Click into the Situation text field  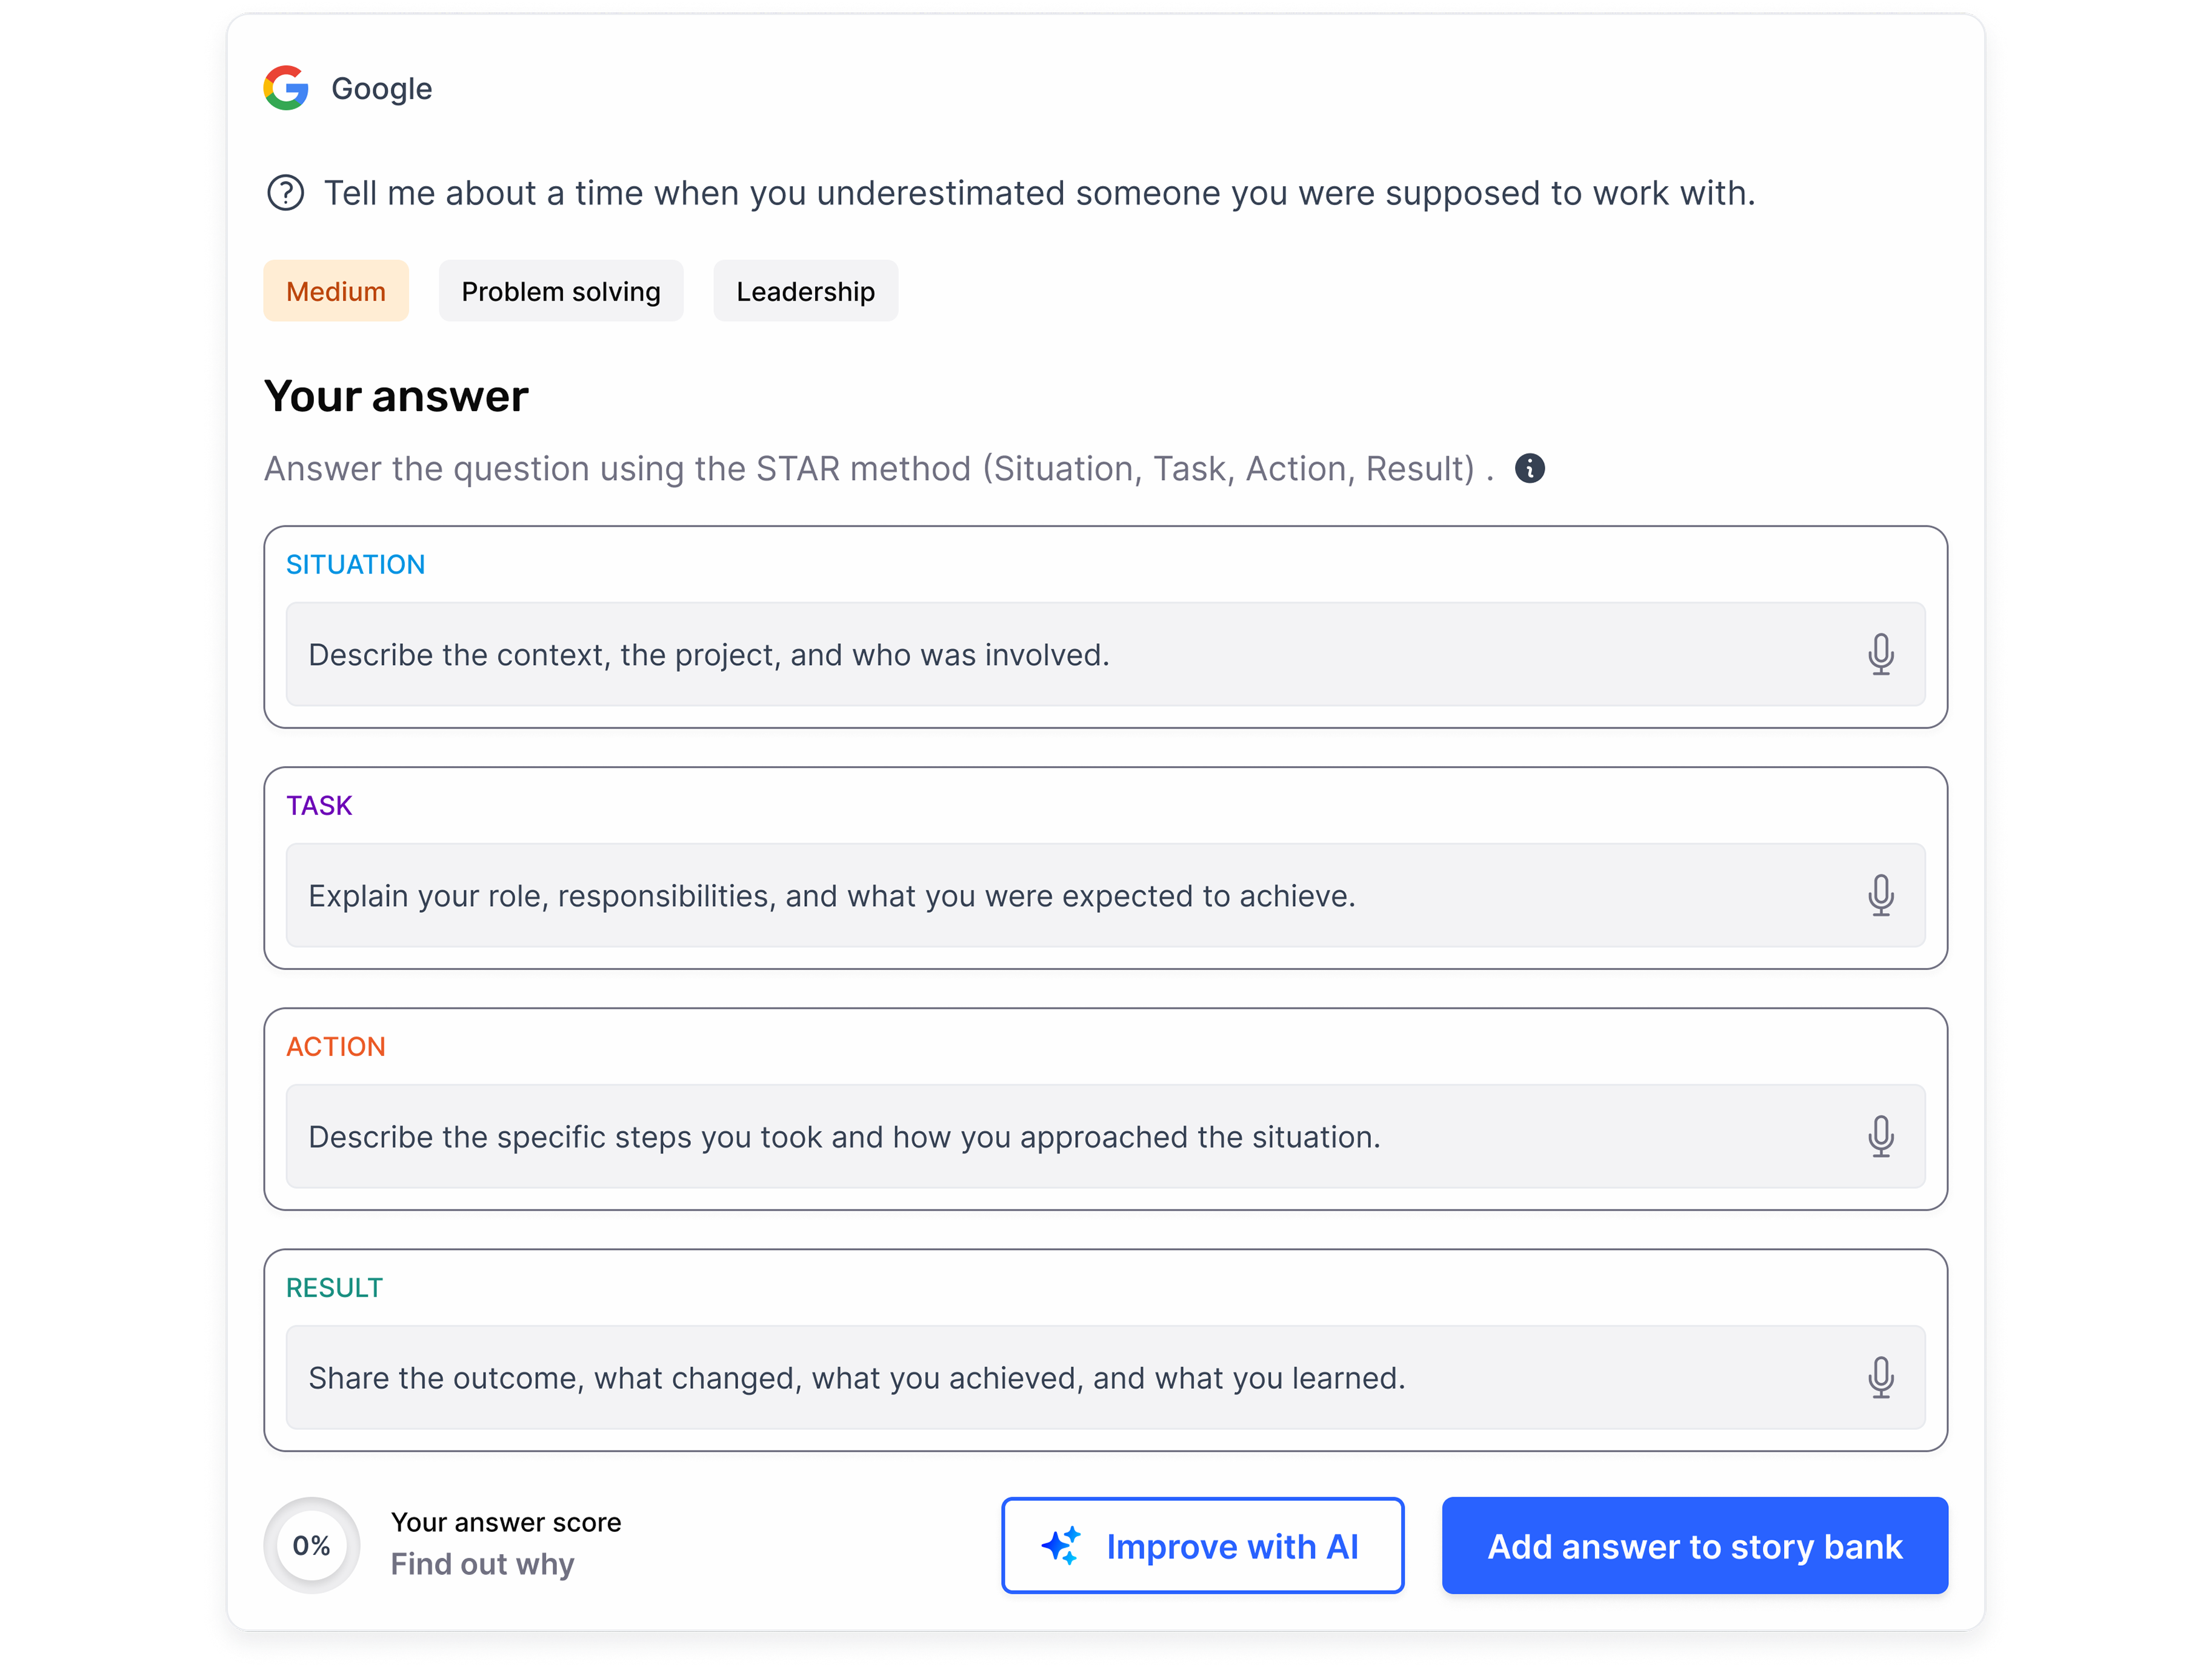(1105, 654)
